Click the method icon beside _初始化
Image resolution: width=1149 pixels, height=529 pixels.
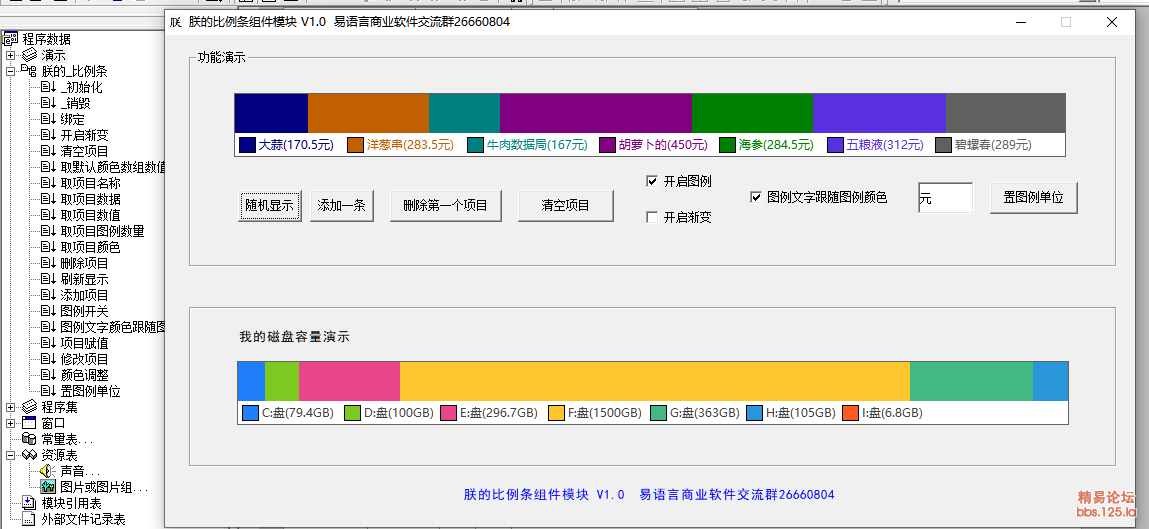[48, 87]
